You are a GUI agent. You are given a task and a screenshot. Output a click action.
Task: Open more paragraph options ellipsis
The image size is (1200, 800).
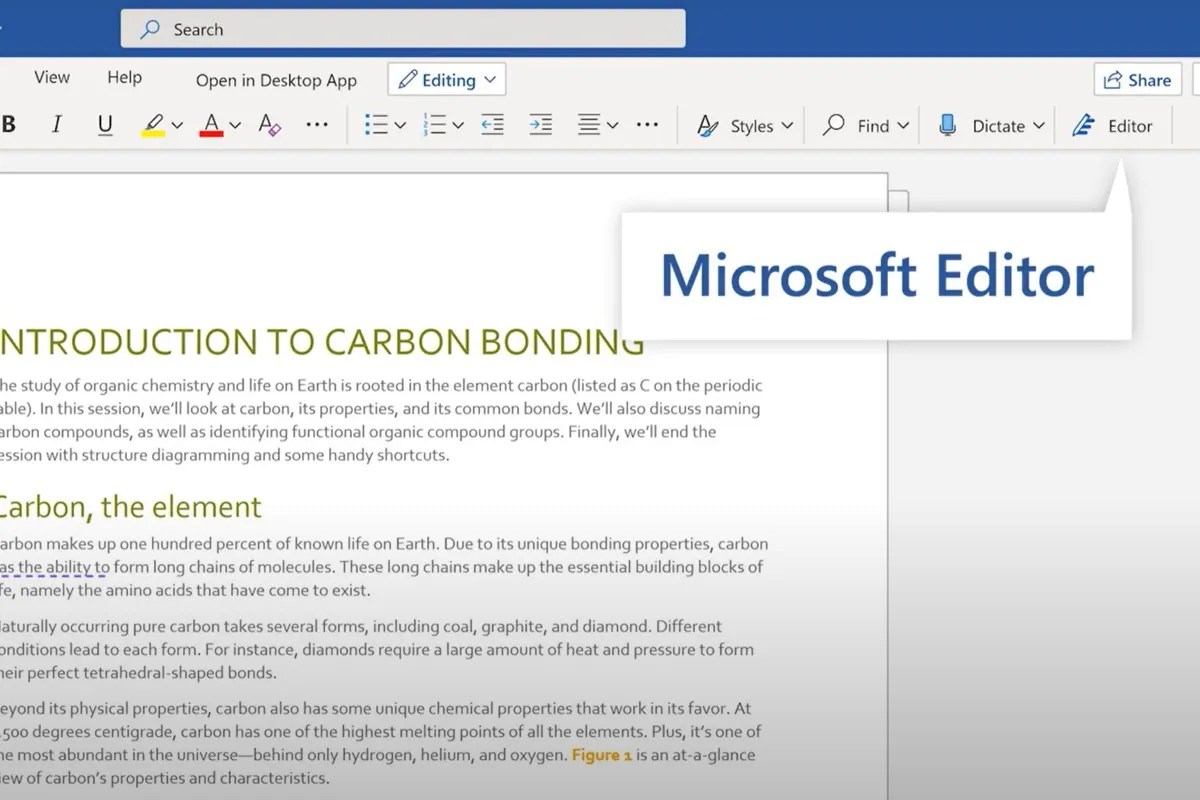(647, 126)
